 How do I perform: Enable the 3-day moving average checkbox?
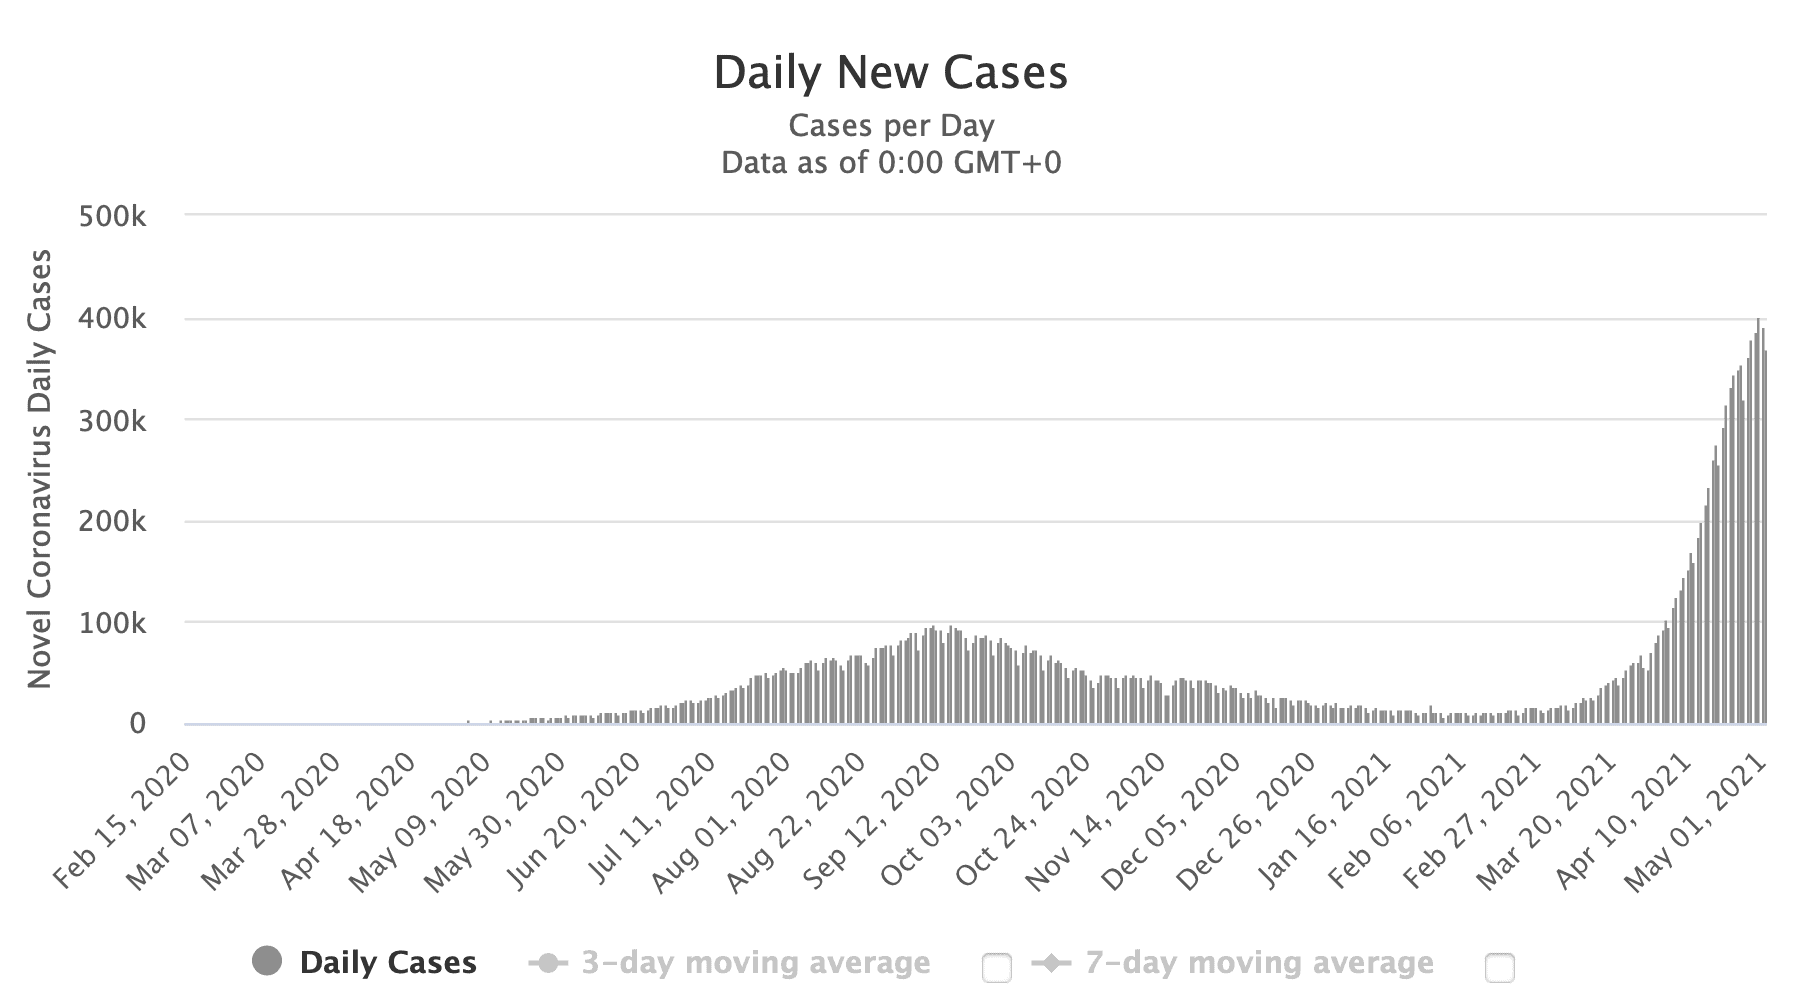[x=996, y=967]
